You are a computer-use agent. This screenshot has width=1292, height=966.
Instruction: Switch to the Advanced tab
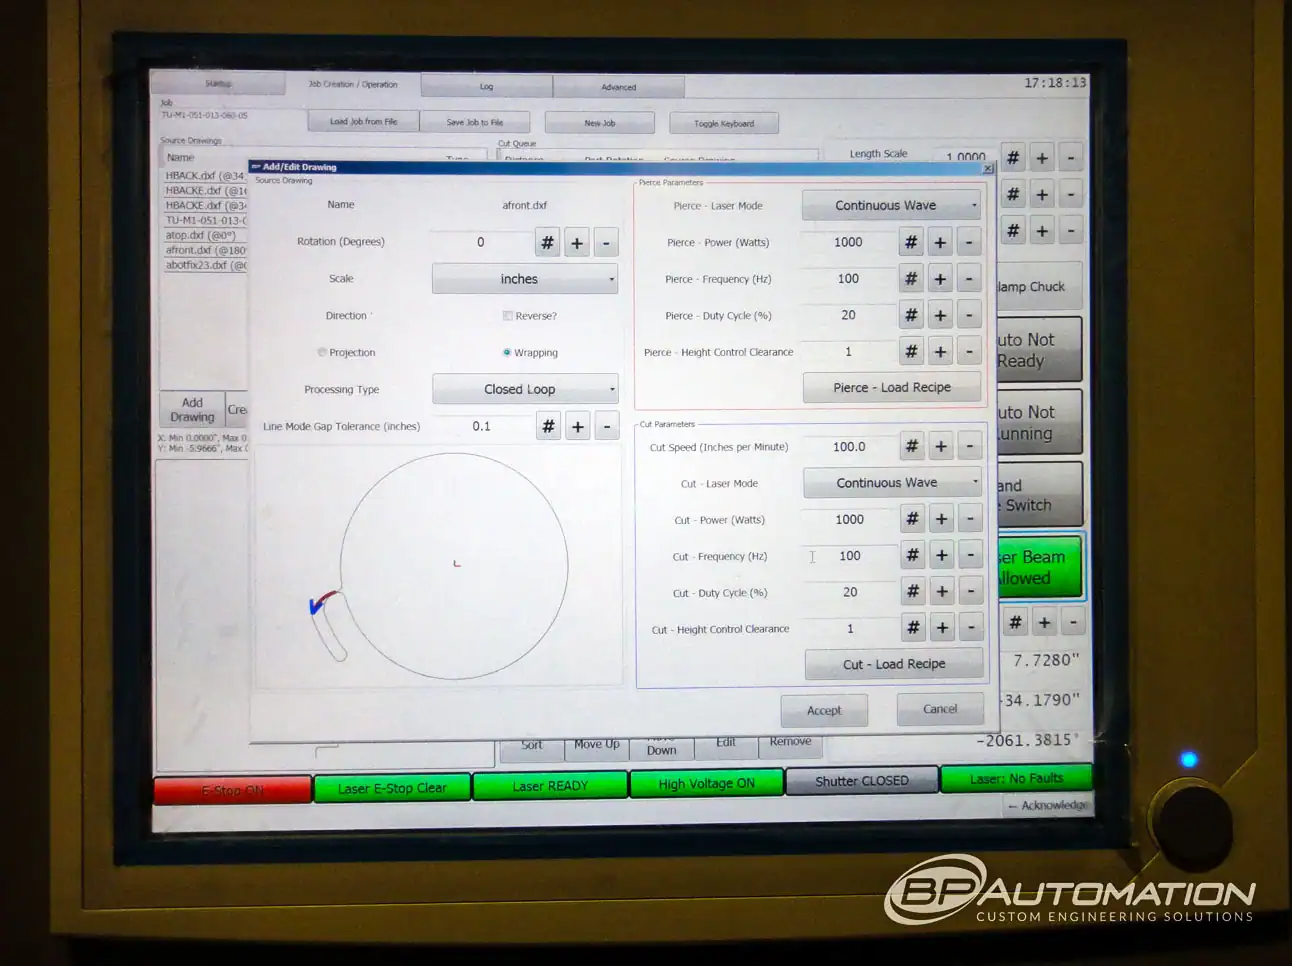click(x=618, y=86)
